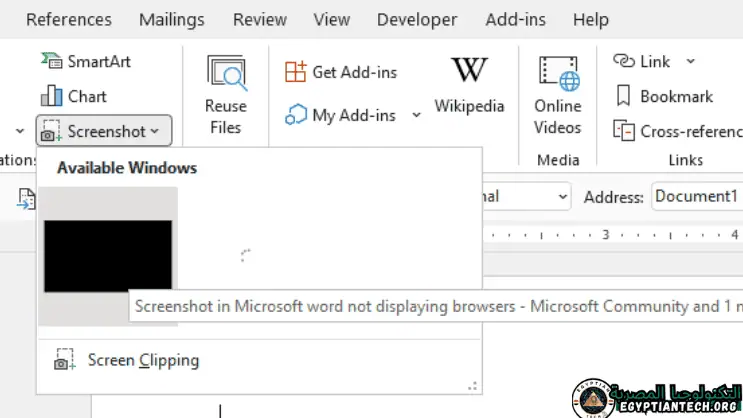The image size is (743, 418).
Task: Click the Address field containing Document1
Action: pyautogui.click(x=697, y=196)
